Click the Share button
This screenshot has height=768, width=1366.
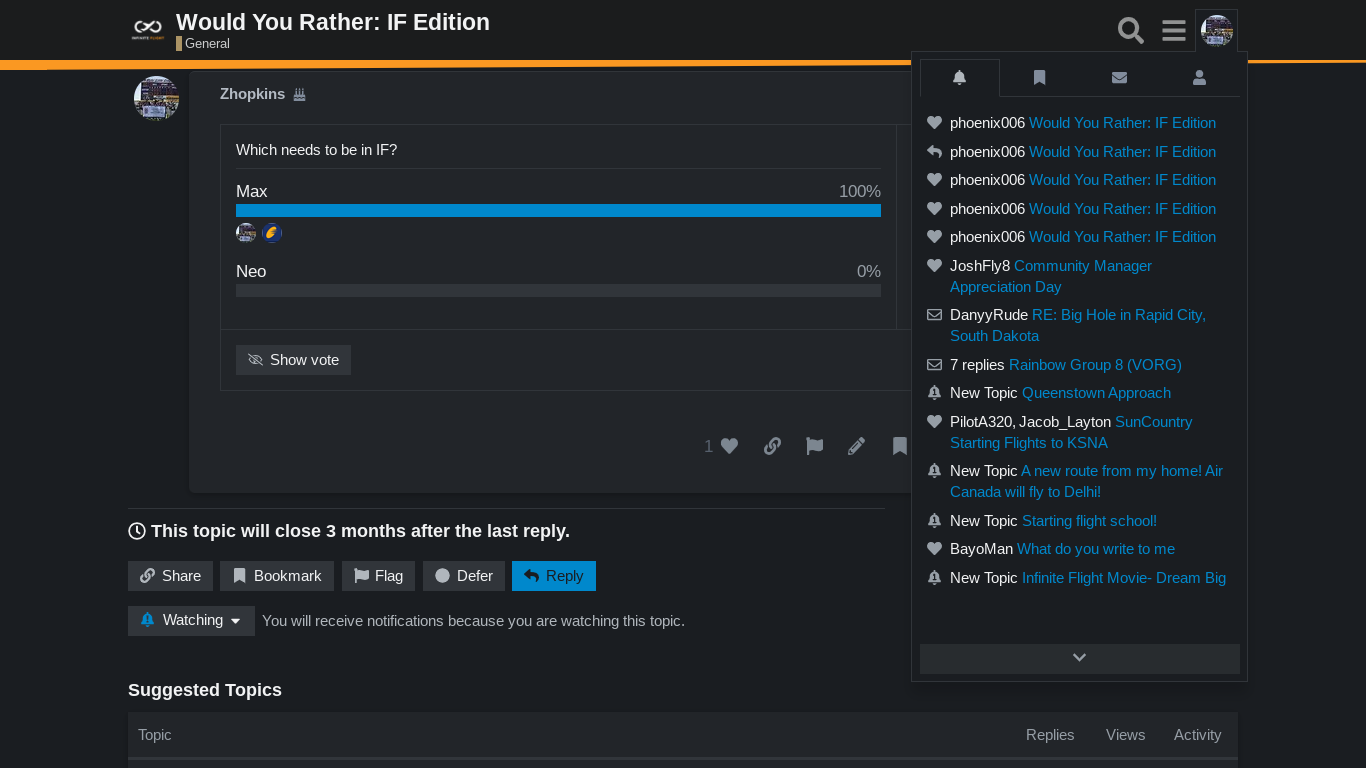tap(170, 576)
